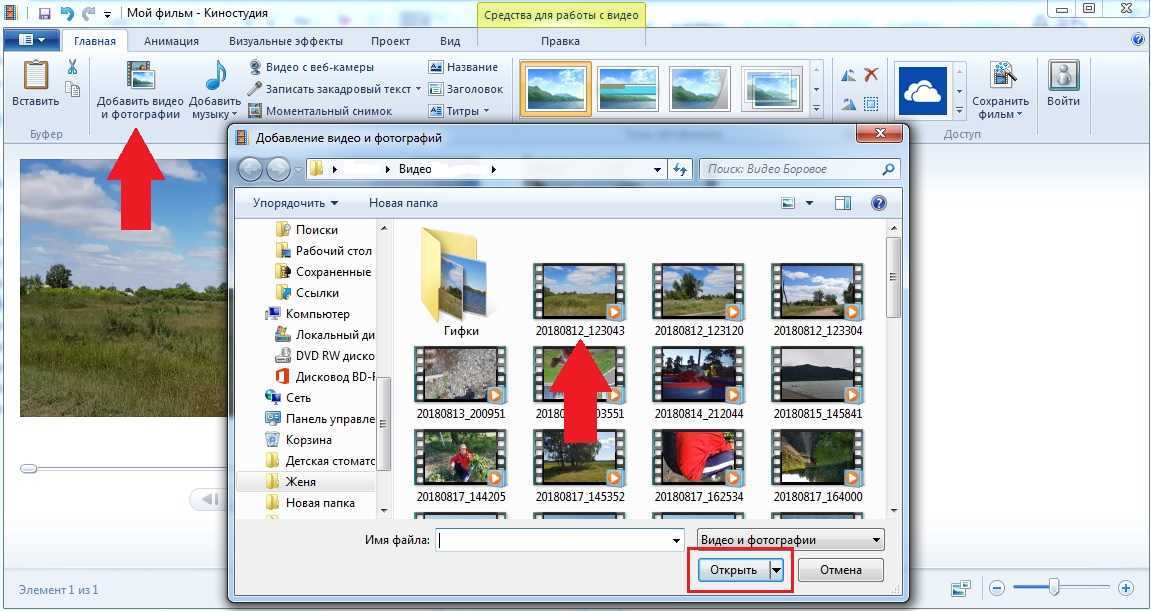This screenshot has height=611, width=1151.
Task: Click the Paste (Вставить) clipboard icon
Action: (35, 76)
